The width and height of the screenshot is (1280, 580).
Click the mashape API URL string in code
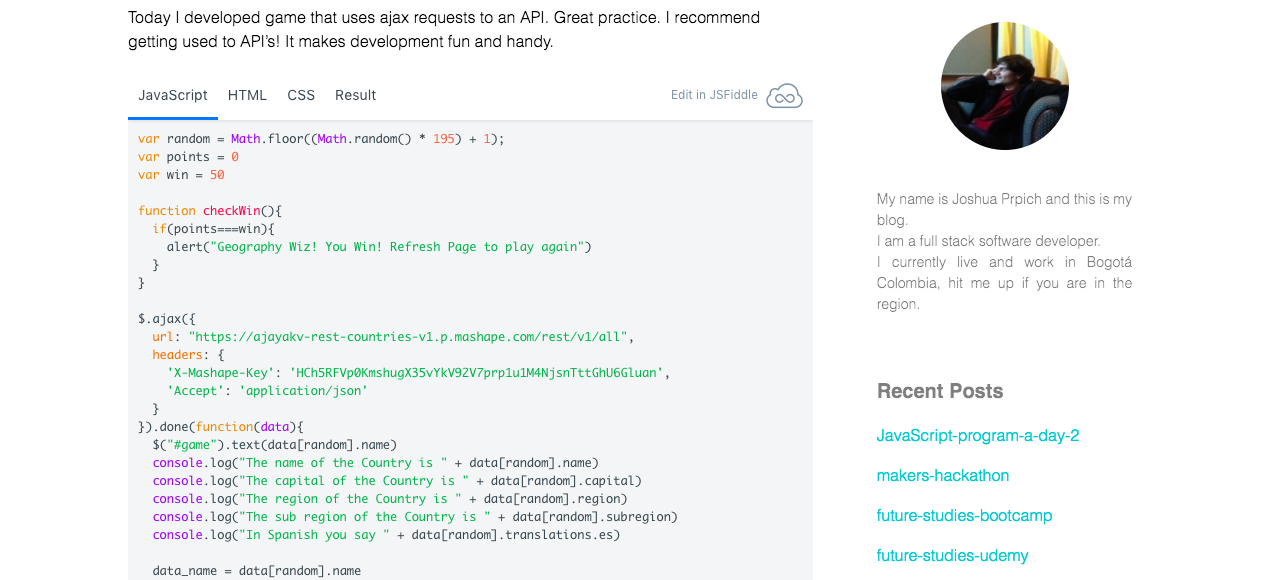coord(410,337)
